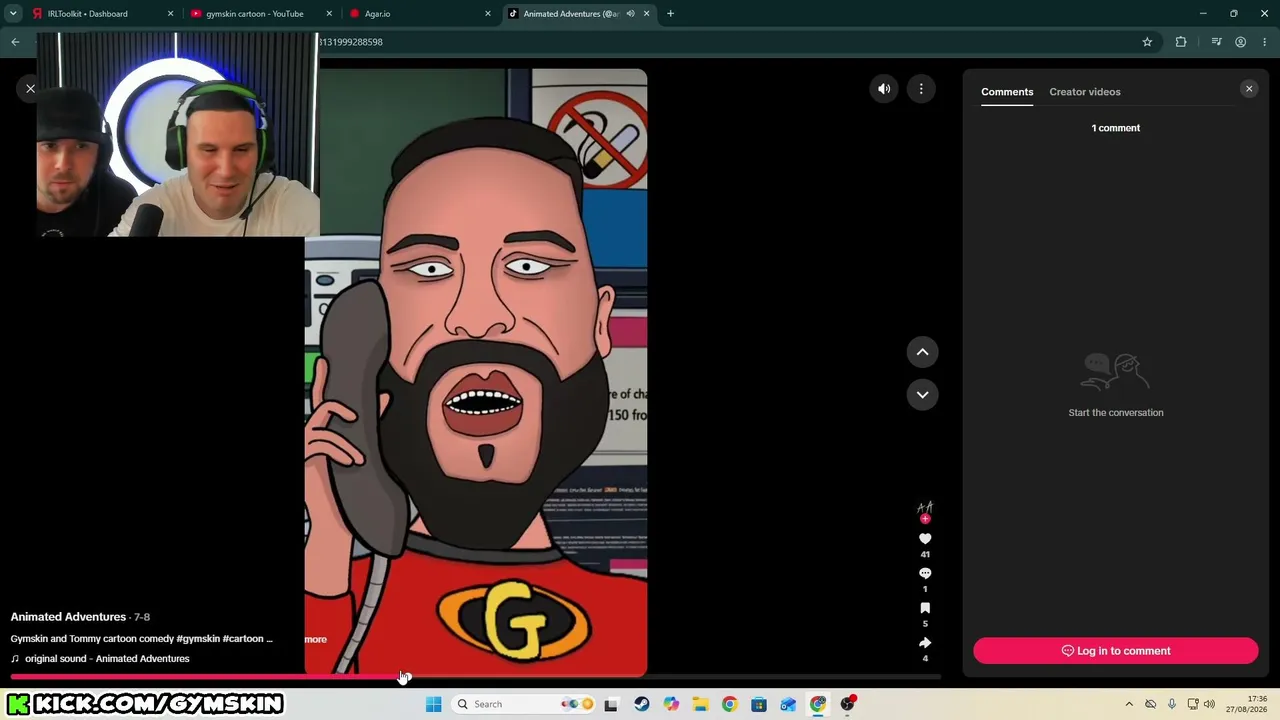Close the comments side panel
Screen dimensions: 1280x720
click(1249, 89)
